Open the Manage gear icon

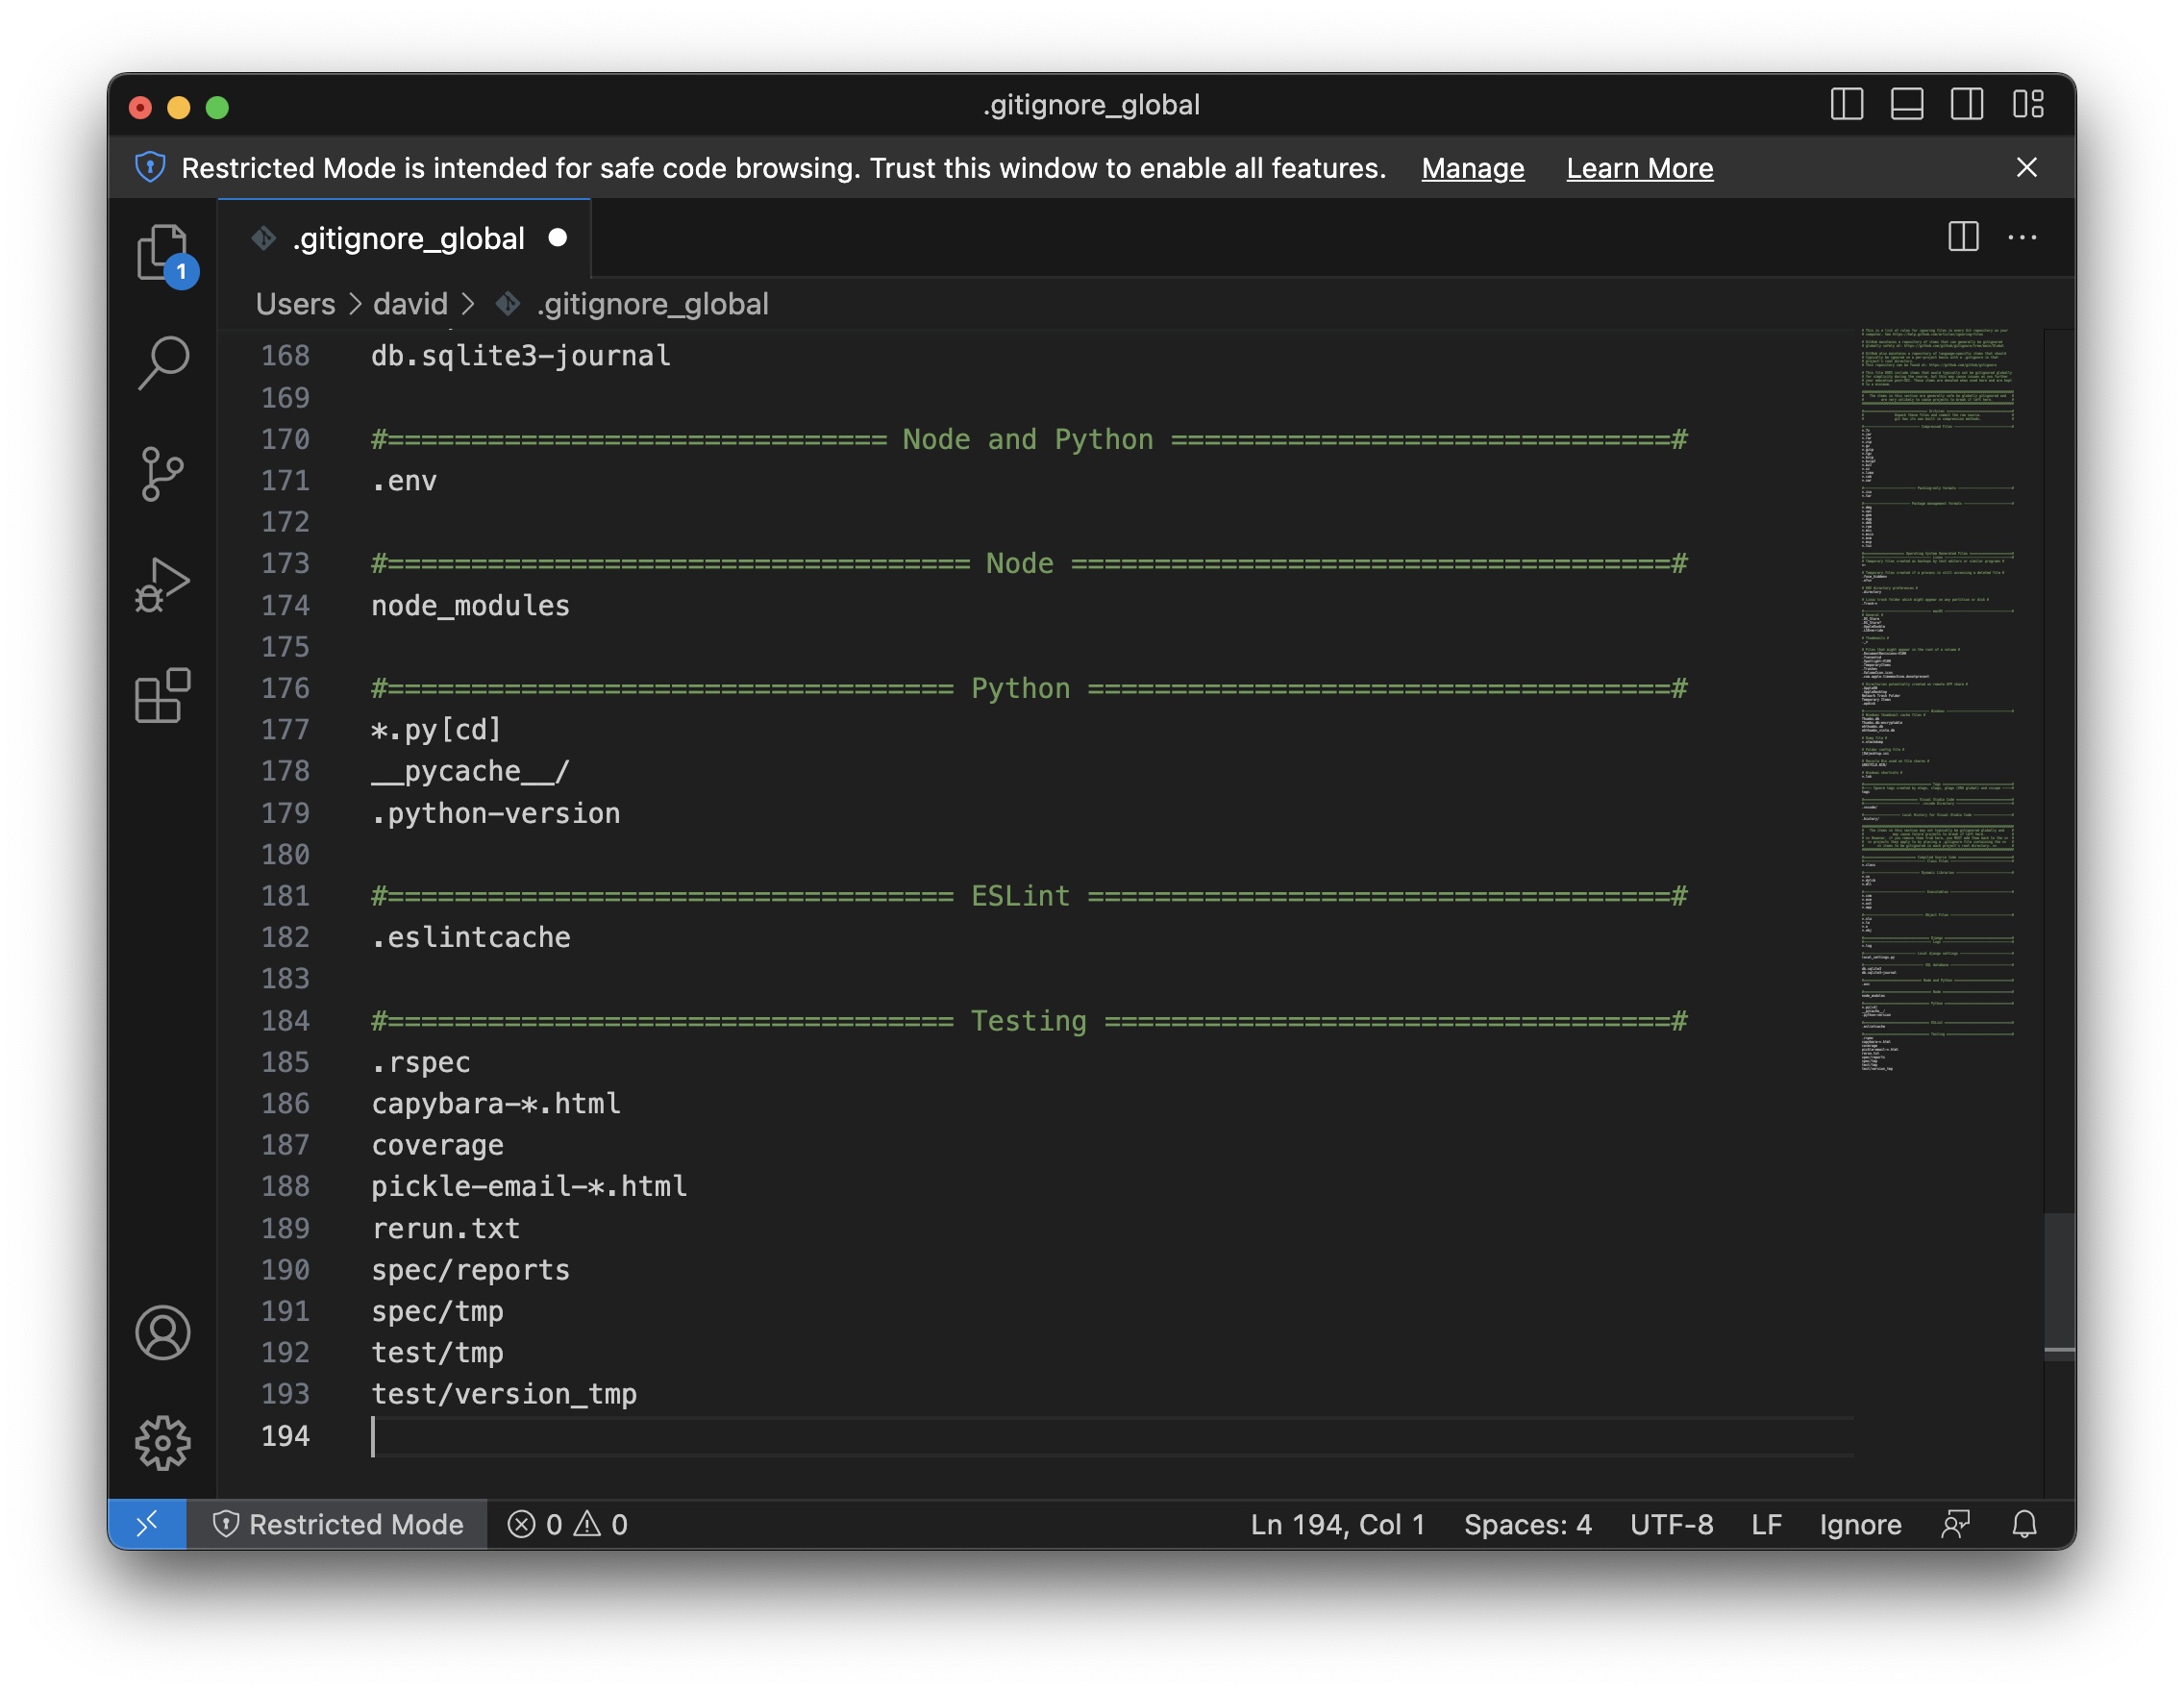(162, 1442)
